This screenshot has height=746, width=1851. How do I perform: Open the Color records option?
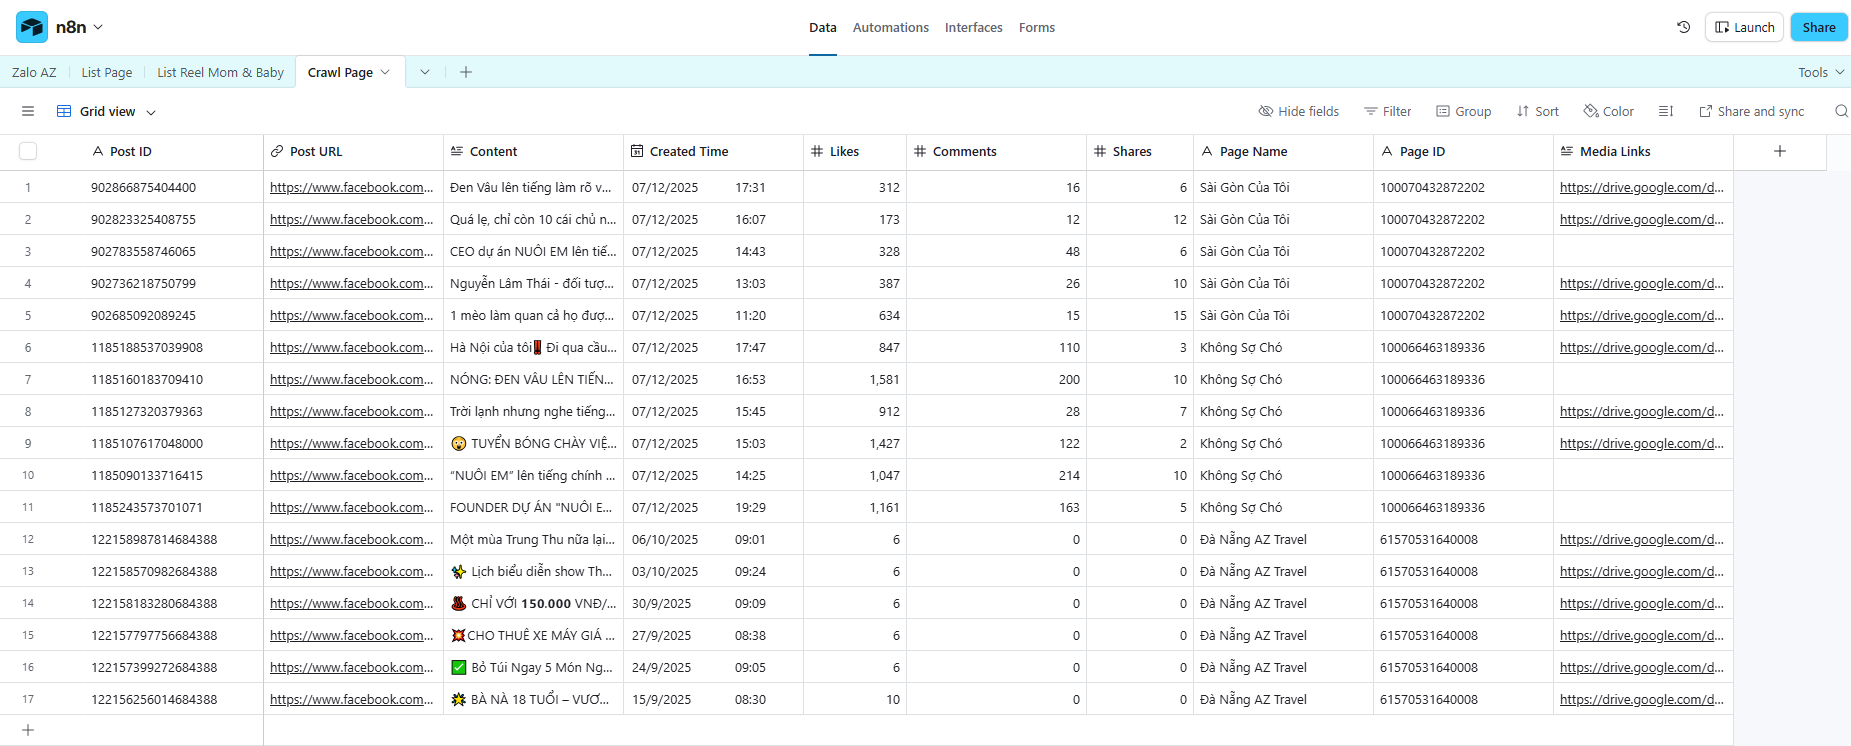(x=1608, y=111)
